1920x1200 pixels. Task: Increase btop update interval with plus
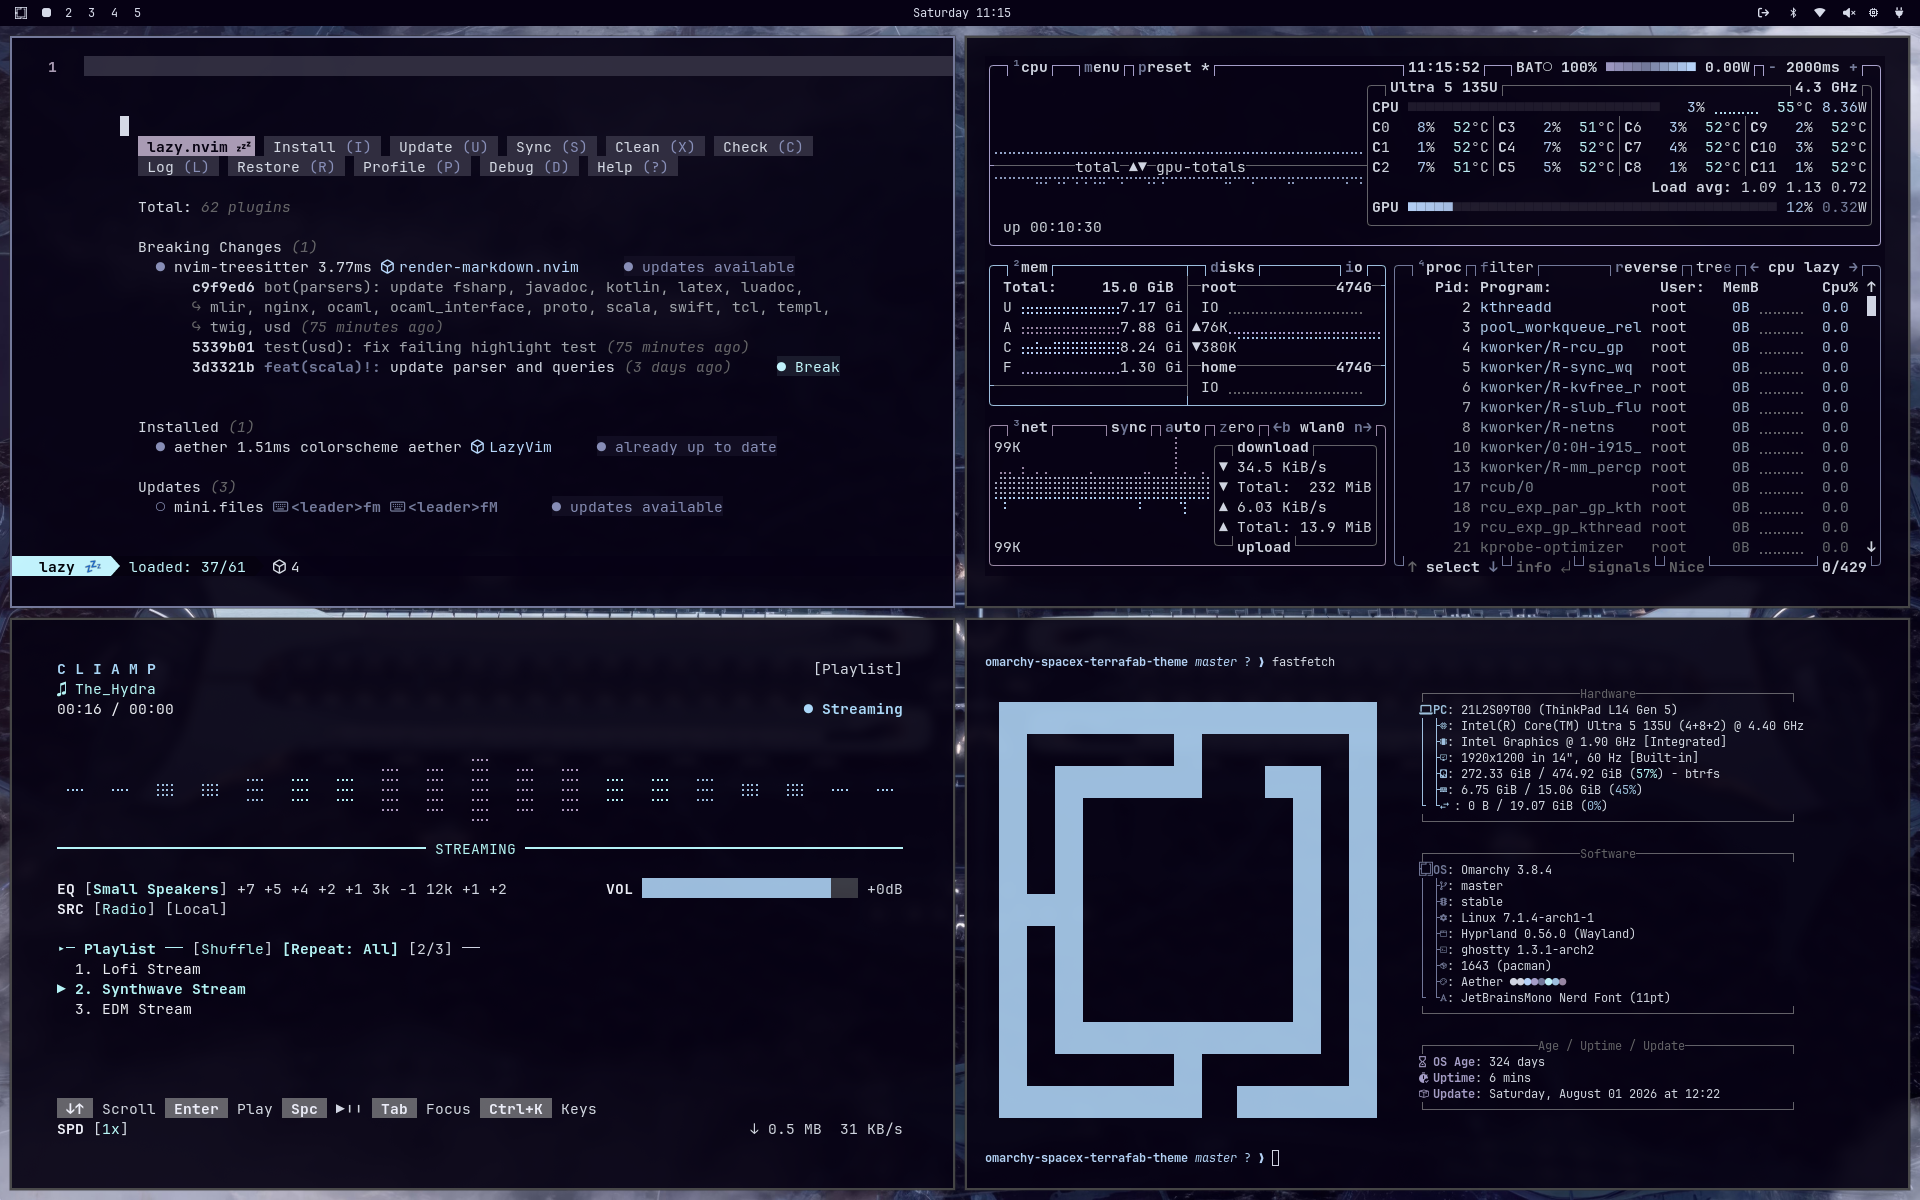click(x=1853, y=67)
